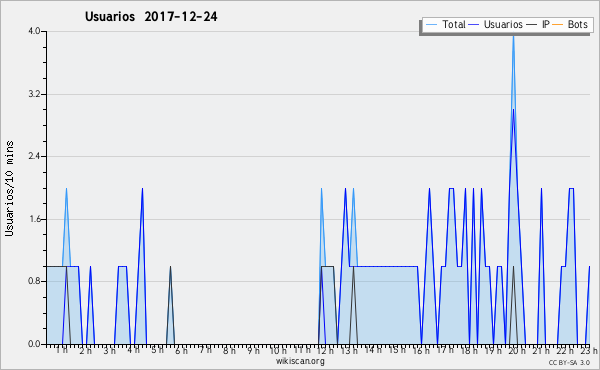Click the '11 h' x-axis label
The image size is (600, 370).
(x=302, y=350)
